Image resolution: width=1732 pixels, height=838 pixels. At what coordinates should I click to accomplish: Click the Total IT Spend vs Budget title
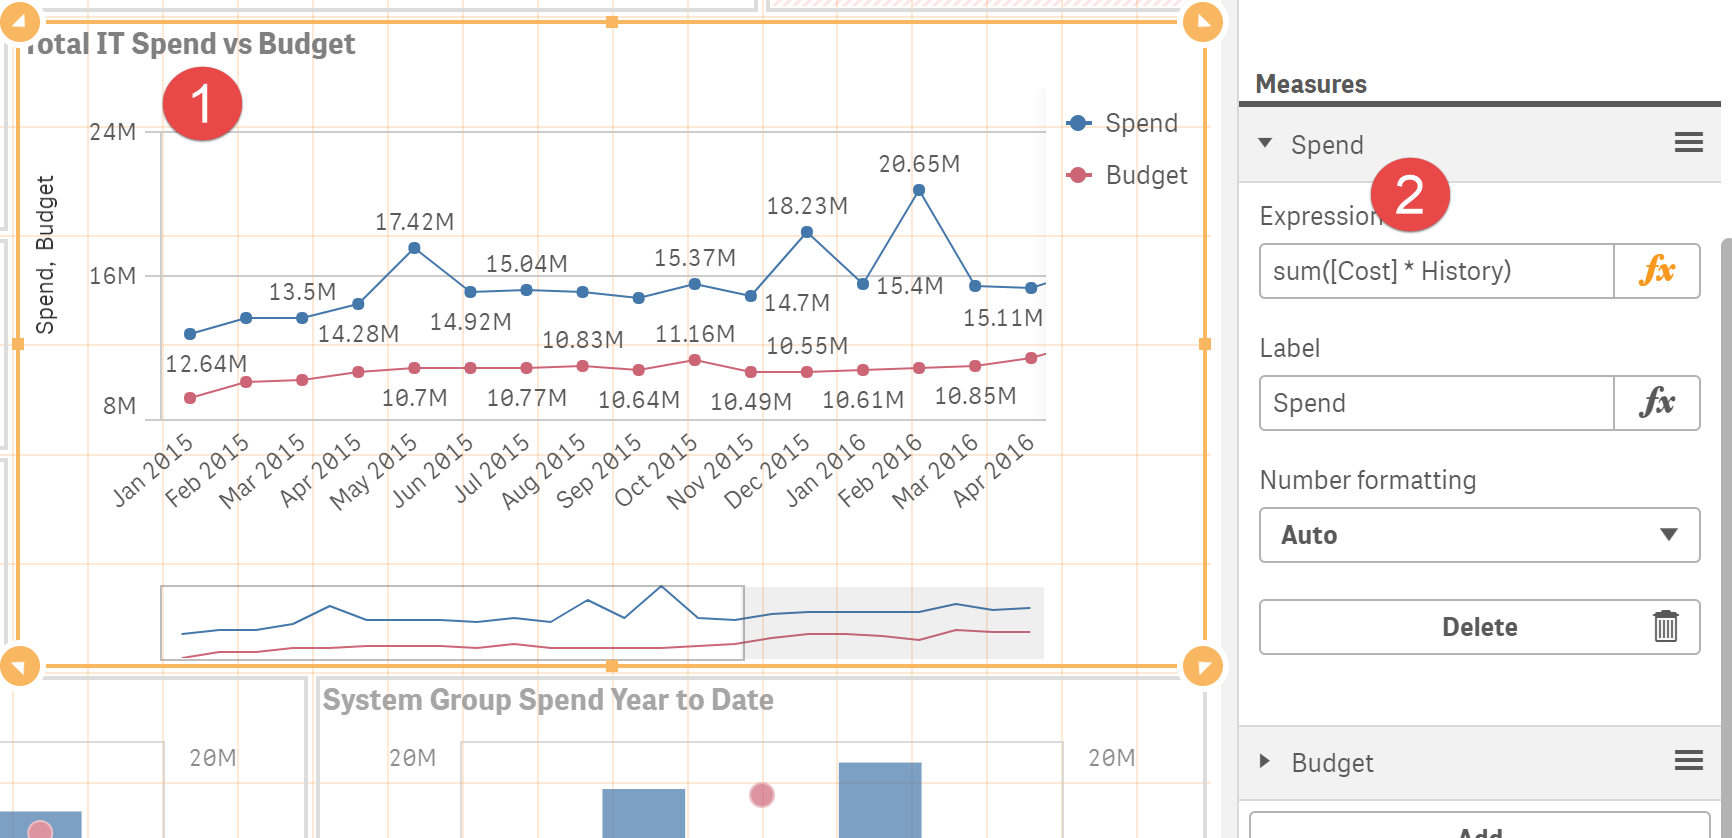coord(190,44)
